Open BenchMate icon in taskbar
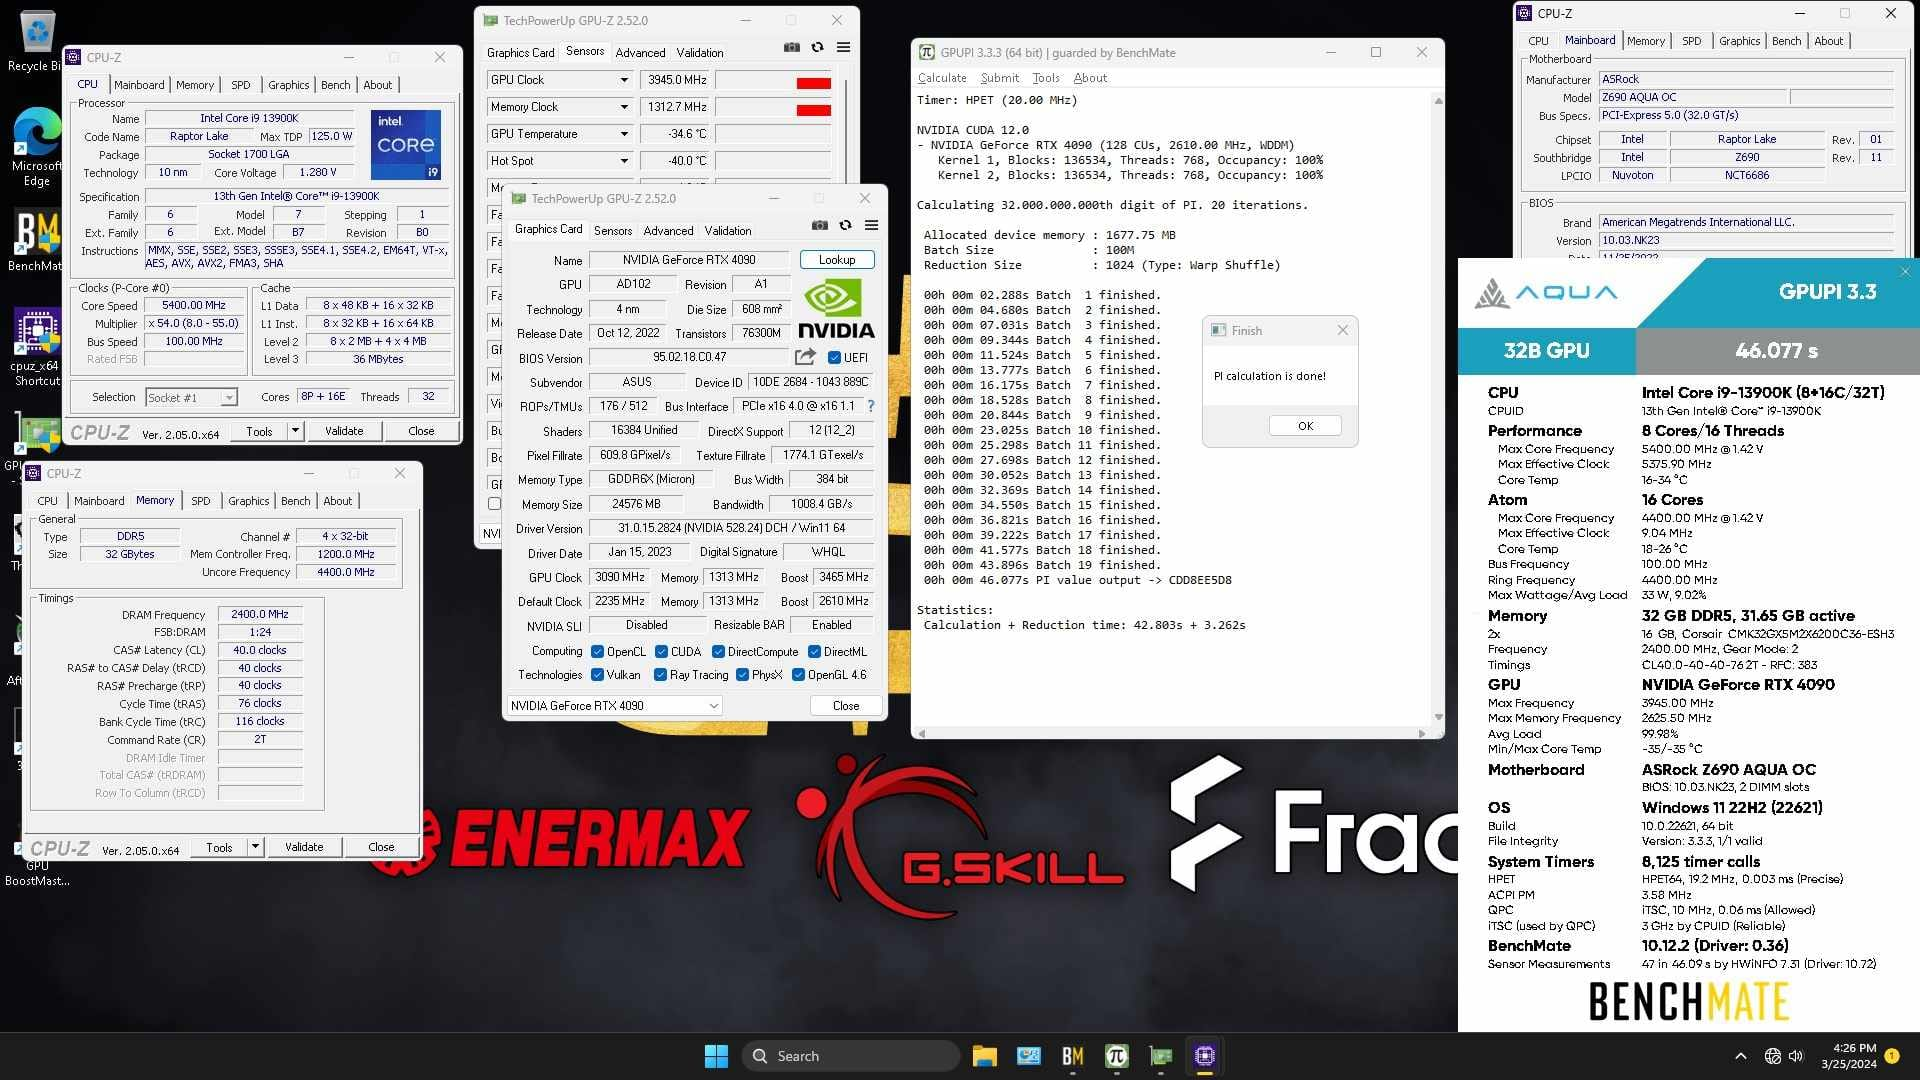This screenshot has height=1080, width=1920. (1073, 1056)
